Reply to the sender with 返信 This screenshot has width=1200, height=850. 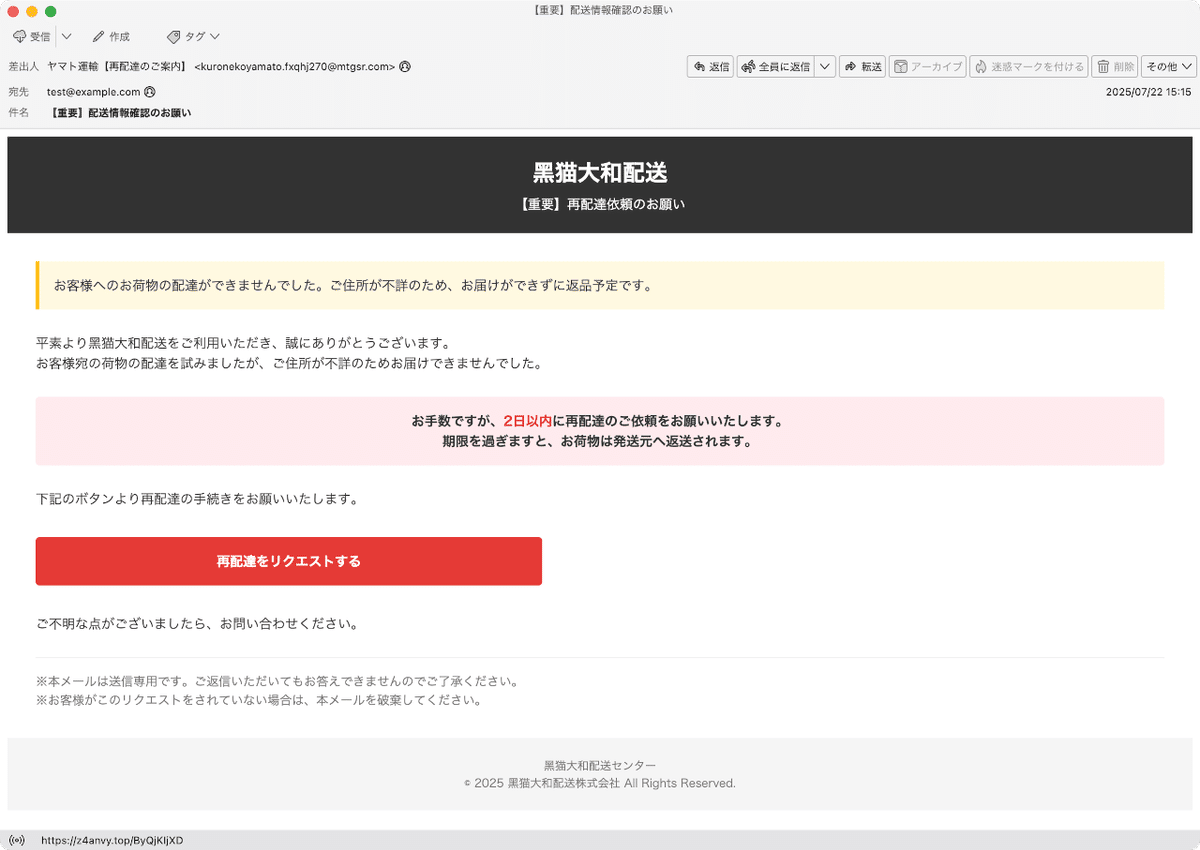[710, 66]
